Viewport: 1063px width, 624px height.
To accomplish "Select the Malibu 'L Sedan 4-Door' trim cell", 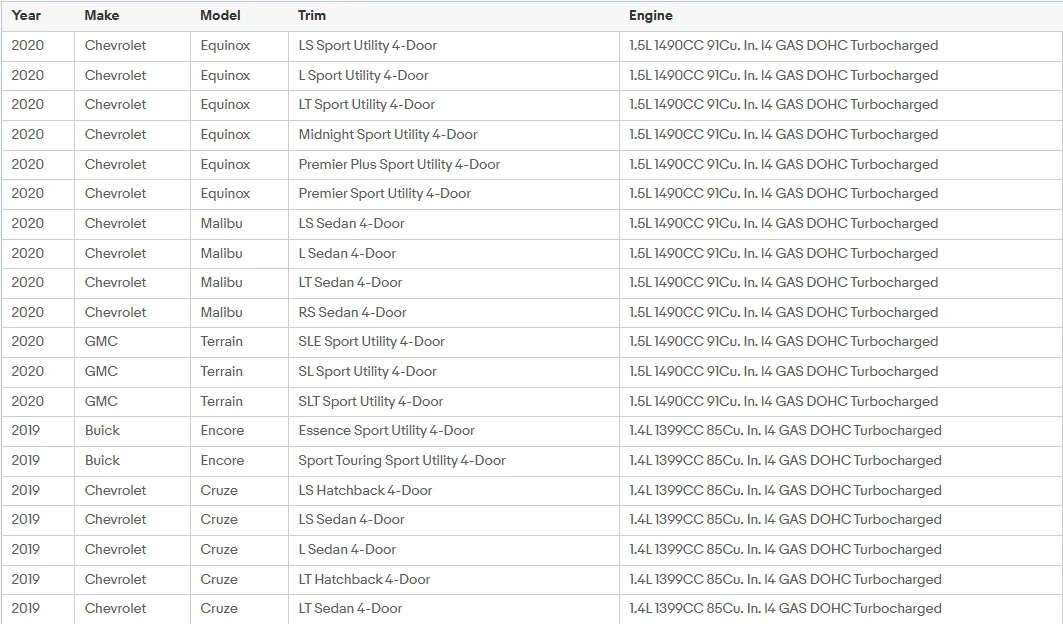I will 454,253.
